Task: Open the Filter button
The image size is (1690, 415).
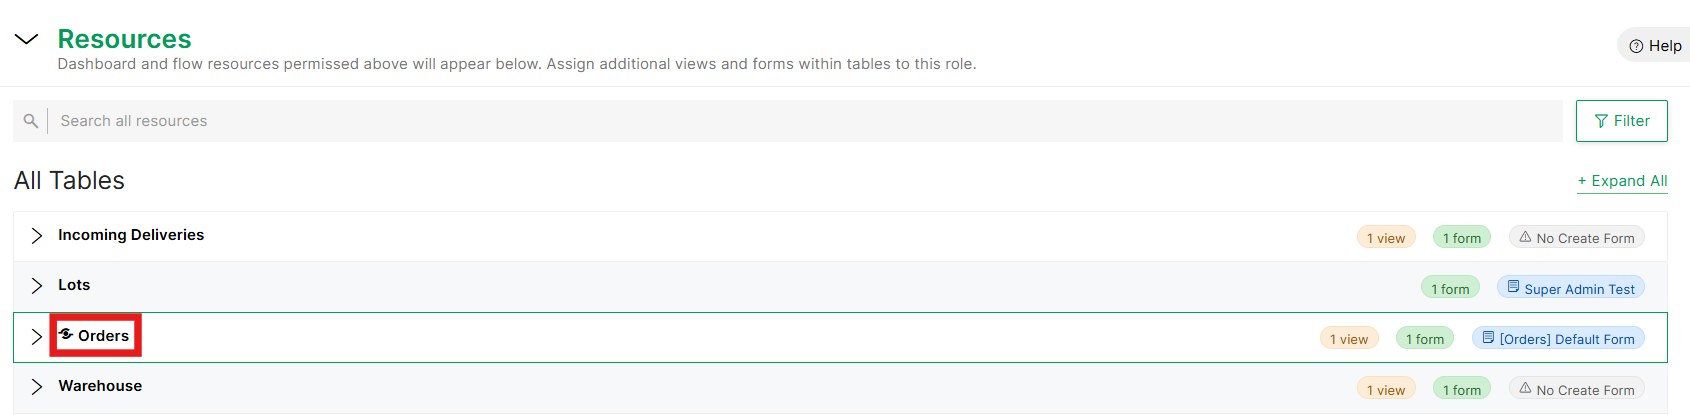Action: click(x=1622, y=121)
